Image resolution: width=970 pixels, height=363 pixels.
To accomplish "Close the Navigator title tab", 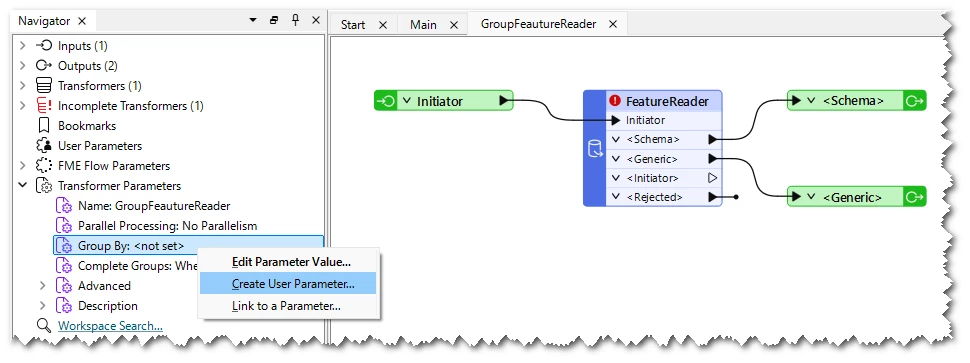I will (x=82, y=21).
